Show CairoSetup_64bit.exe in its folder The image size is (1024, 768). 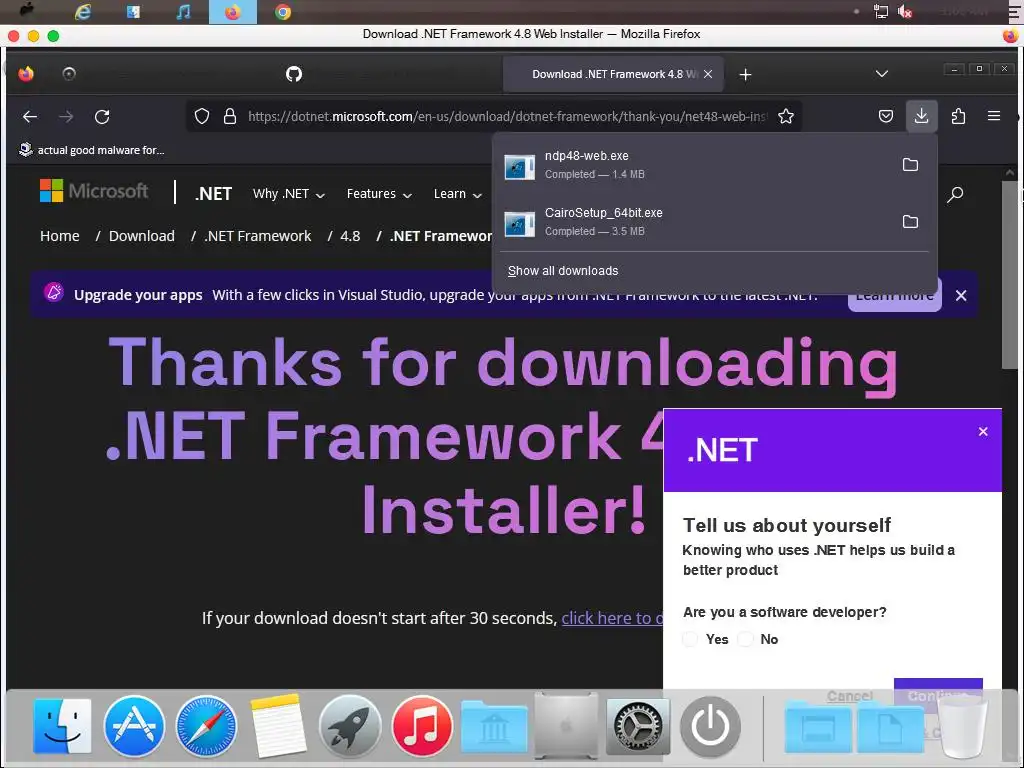[x=910, y=221]
